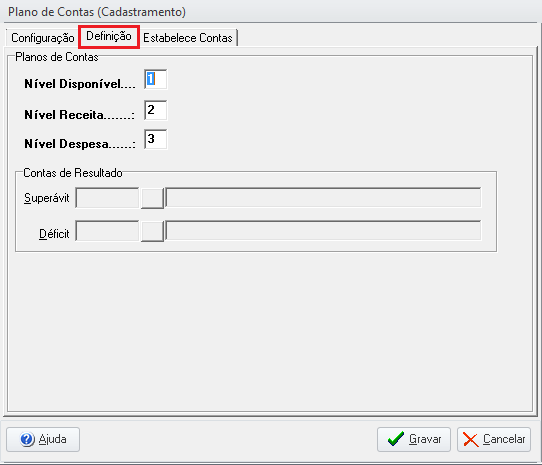Click the Déficit code field
The width and height of the screenshot is (542, 465).
[x=107, y=231]
